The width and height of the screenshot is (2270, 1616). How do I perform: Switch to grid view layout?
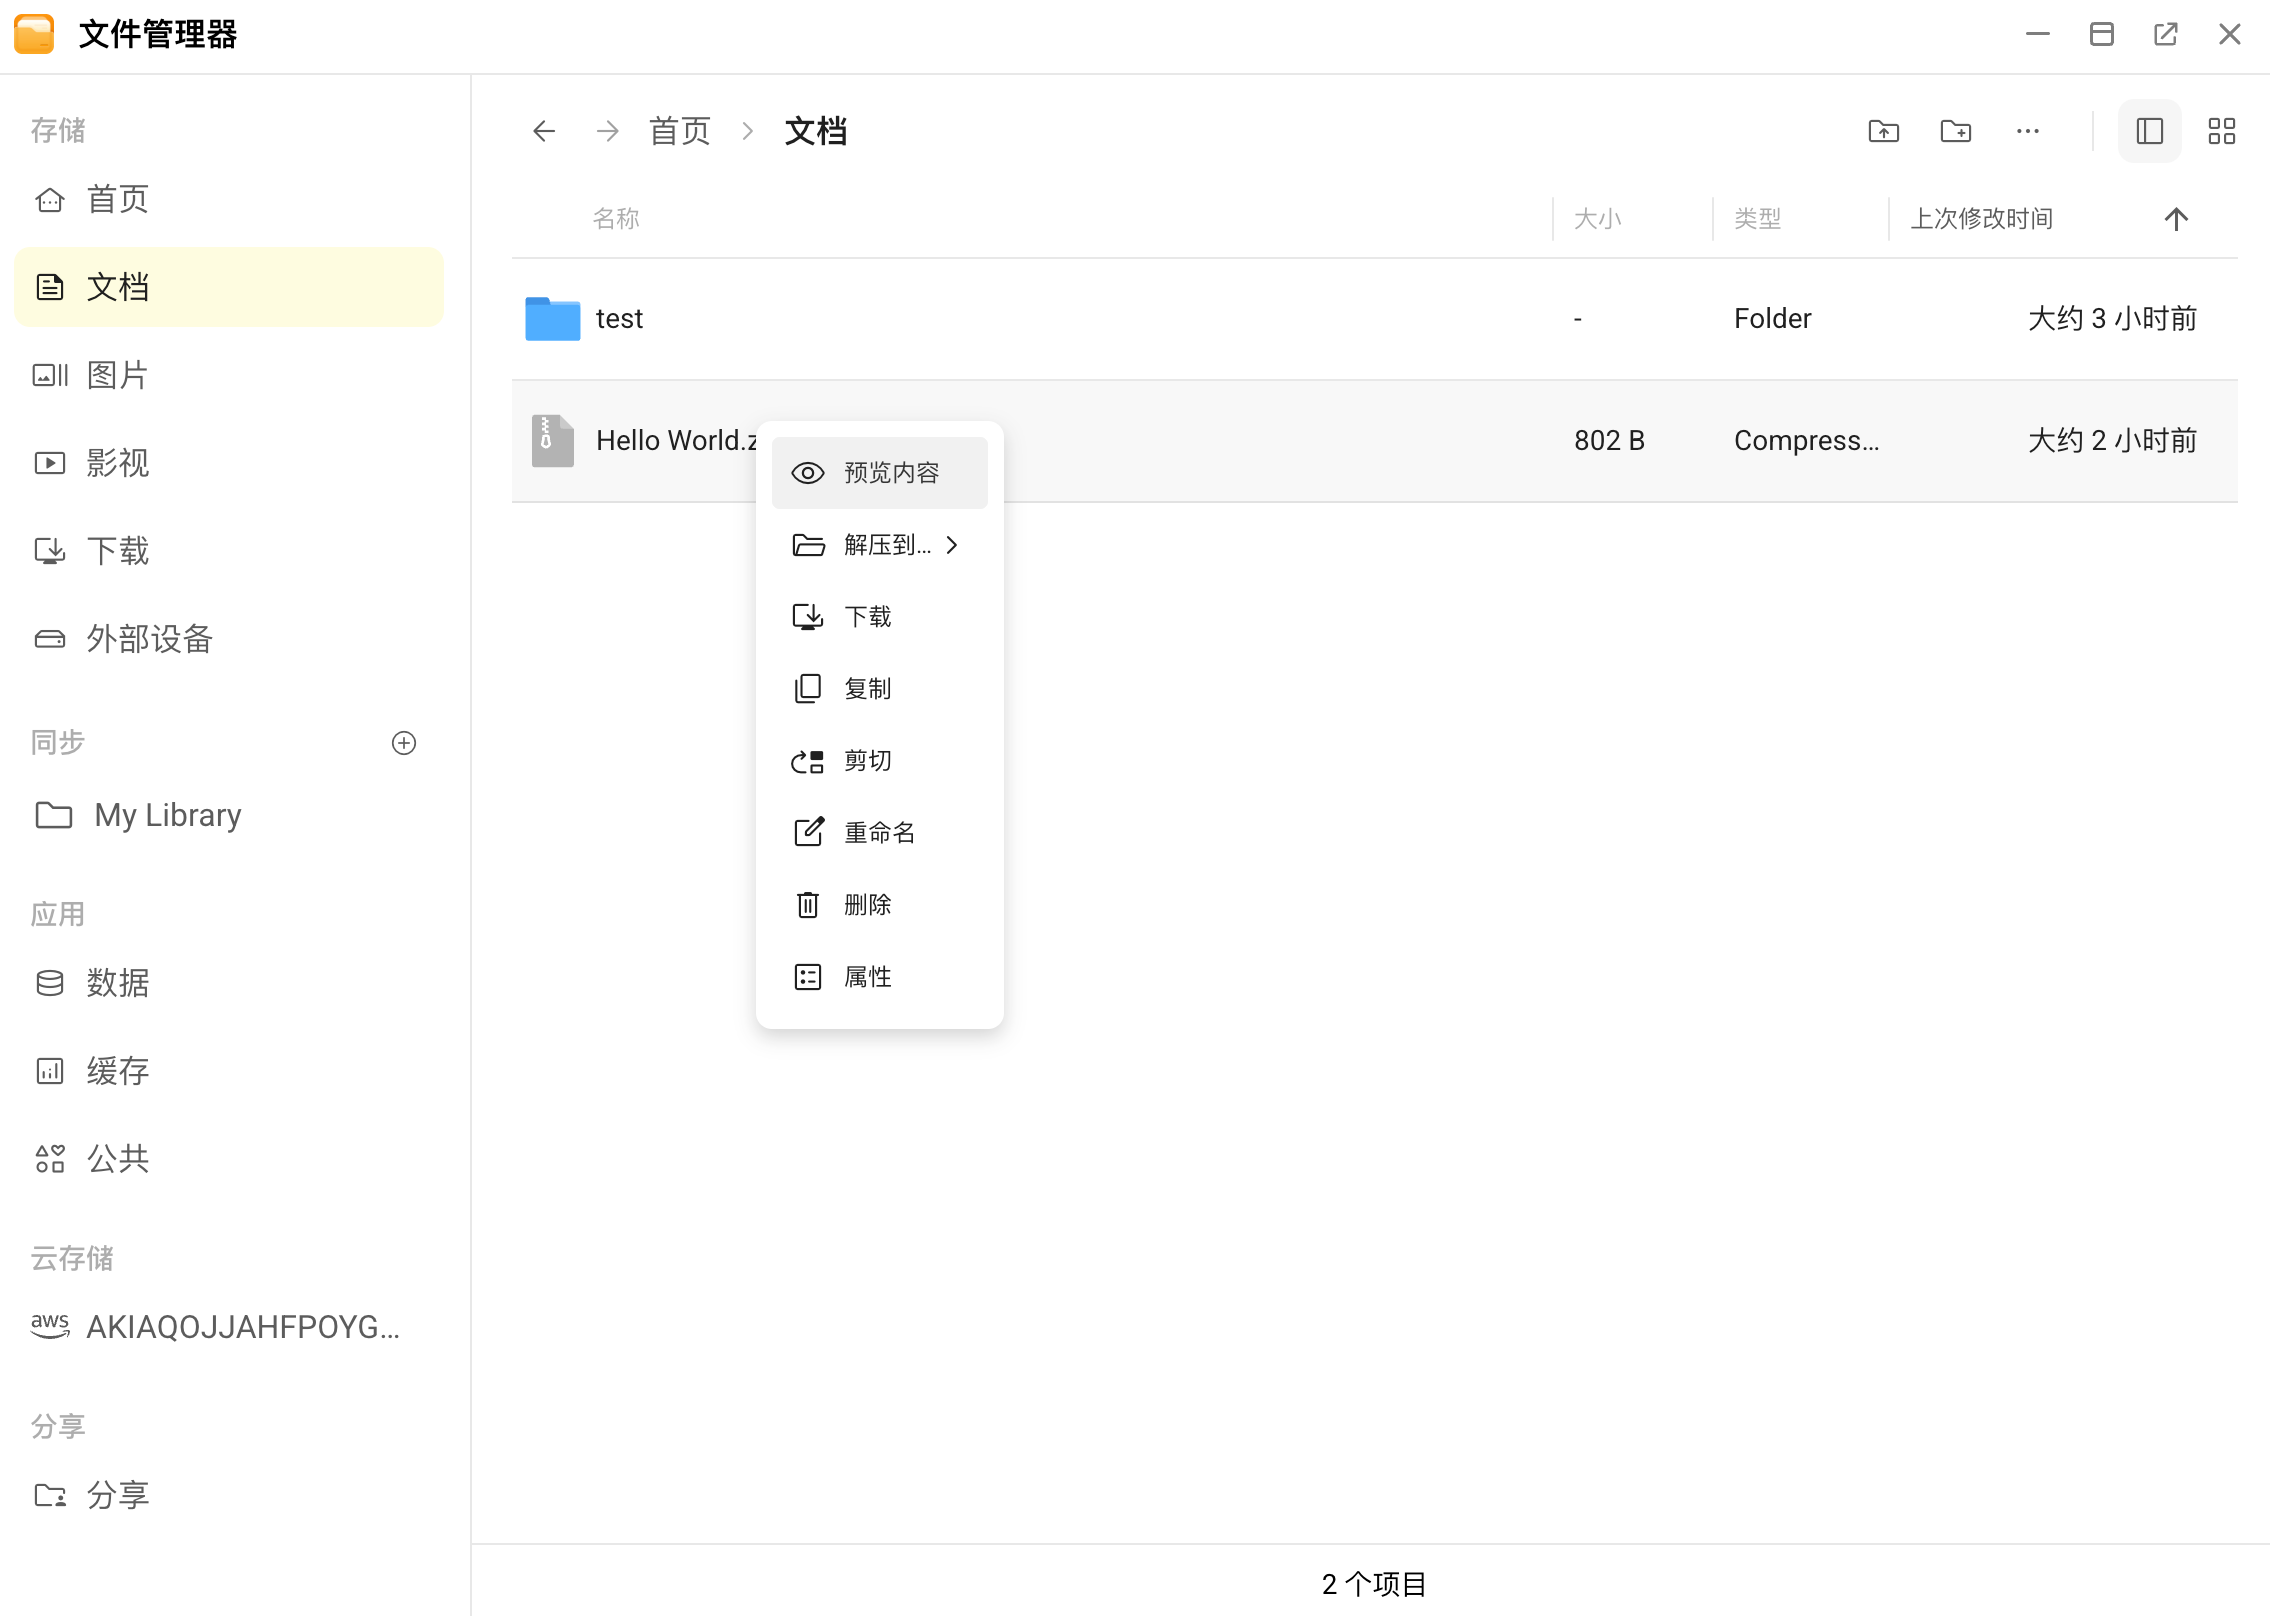(2222, 131)
